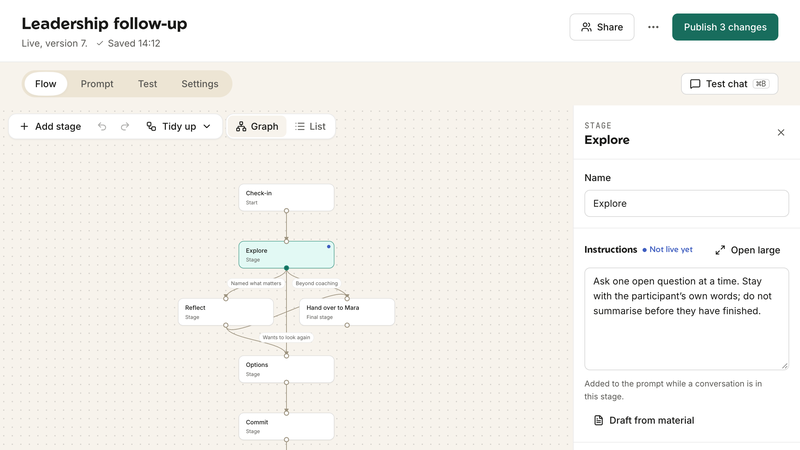Select the Explore stage node
Image resolution: width=800 pixels, height=450 pixels.
(286, 255)
